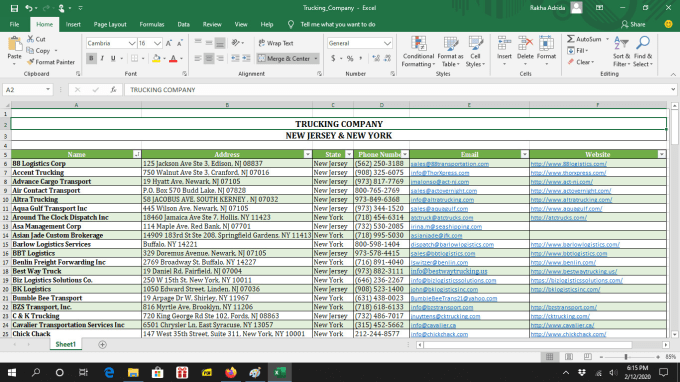Open the Email column filter dropdown
Image resolution: width=680 pixels, height=382 pixels.
[x=524, y=154]
